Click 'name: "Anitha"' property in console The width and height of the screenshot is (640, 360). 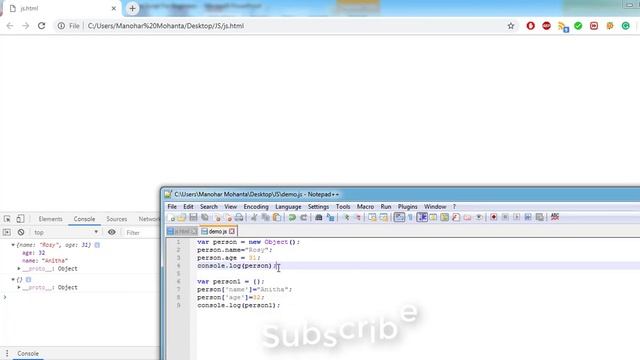click(45, 260)
